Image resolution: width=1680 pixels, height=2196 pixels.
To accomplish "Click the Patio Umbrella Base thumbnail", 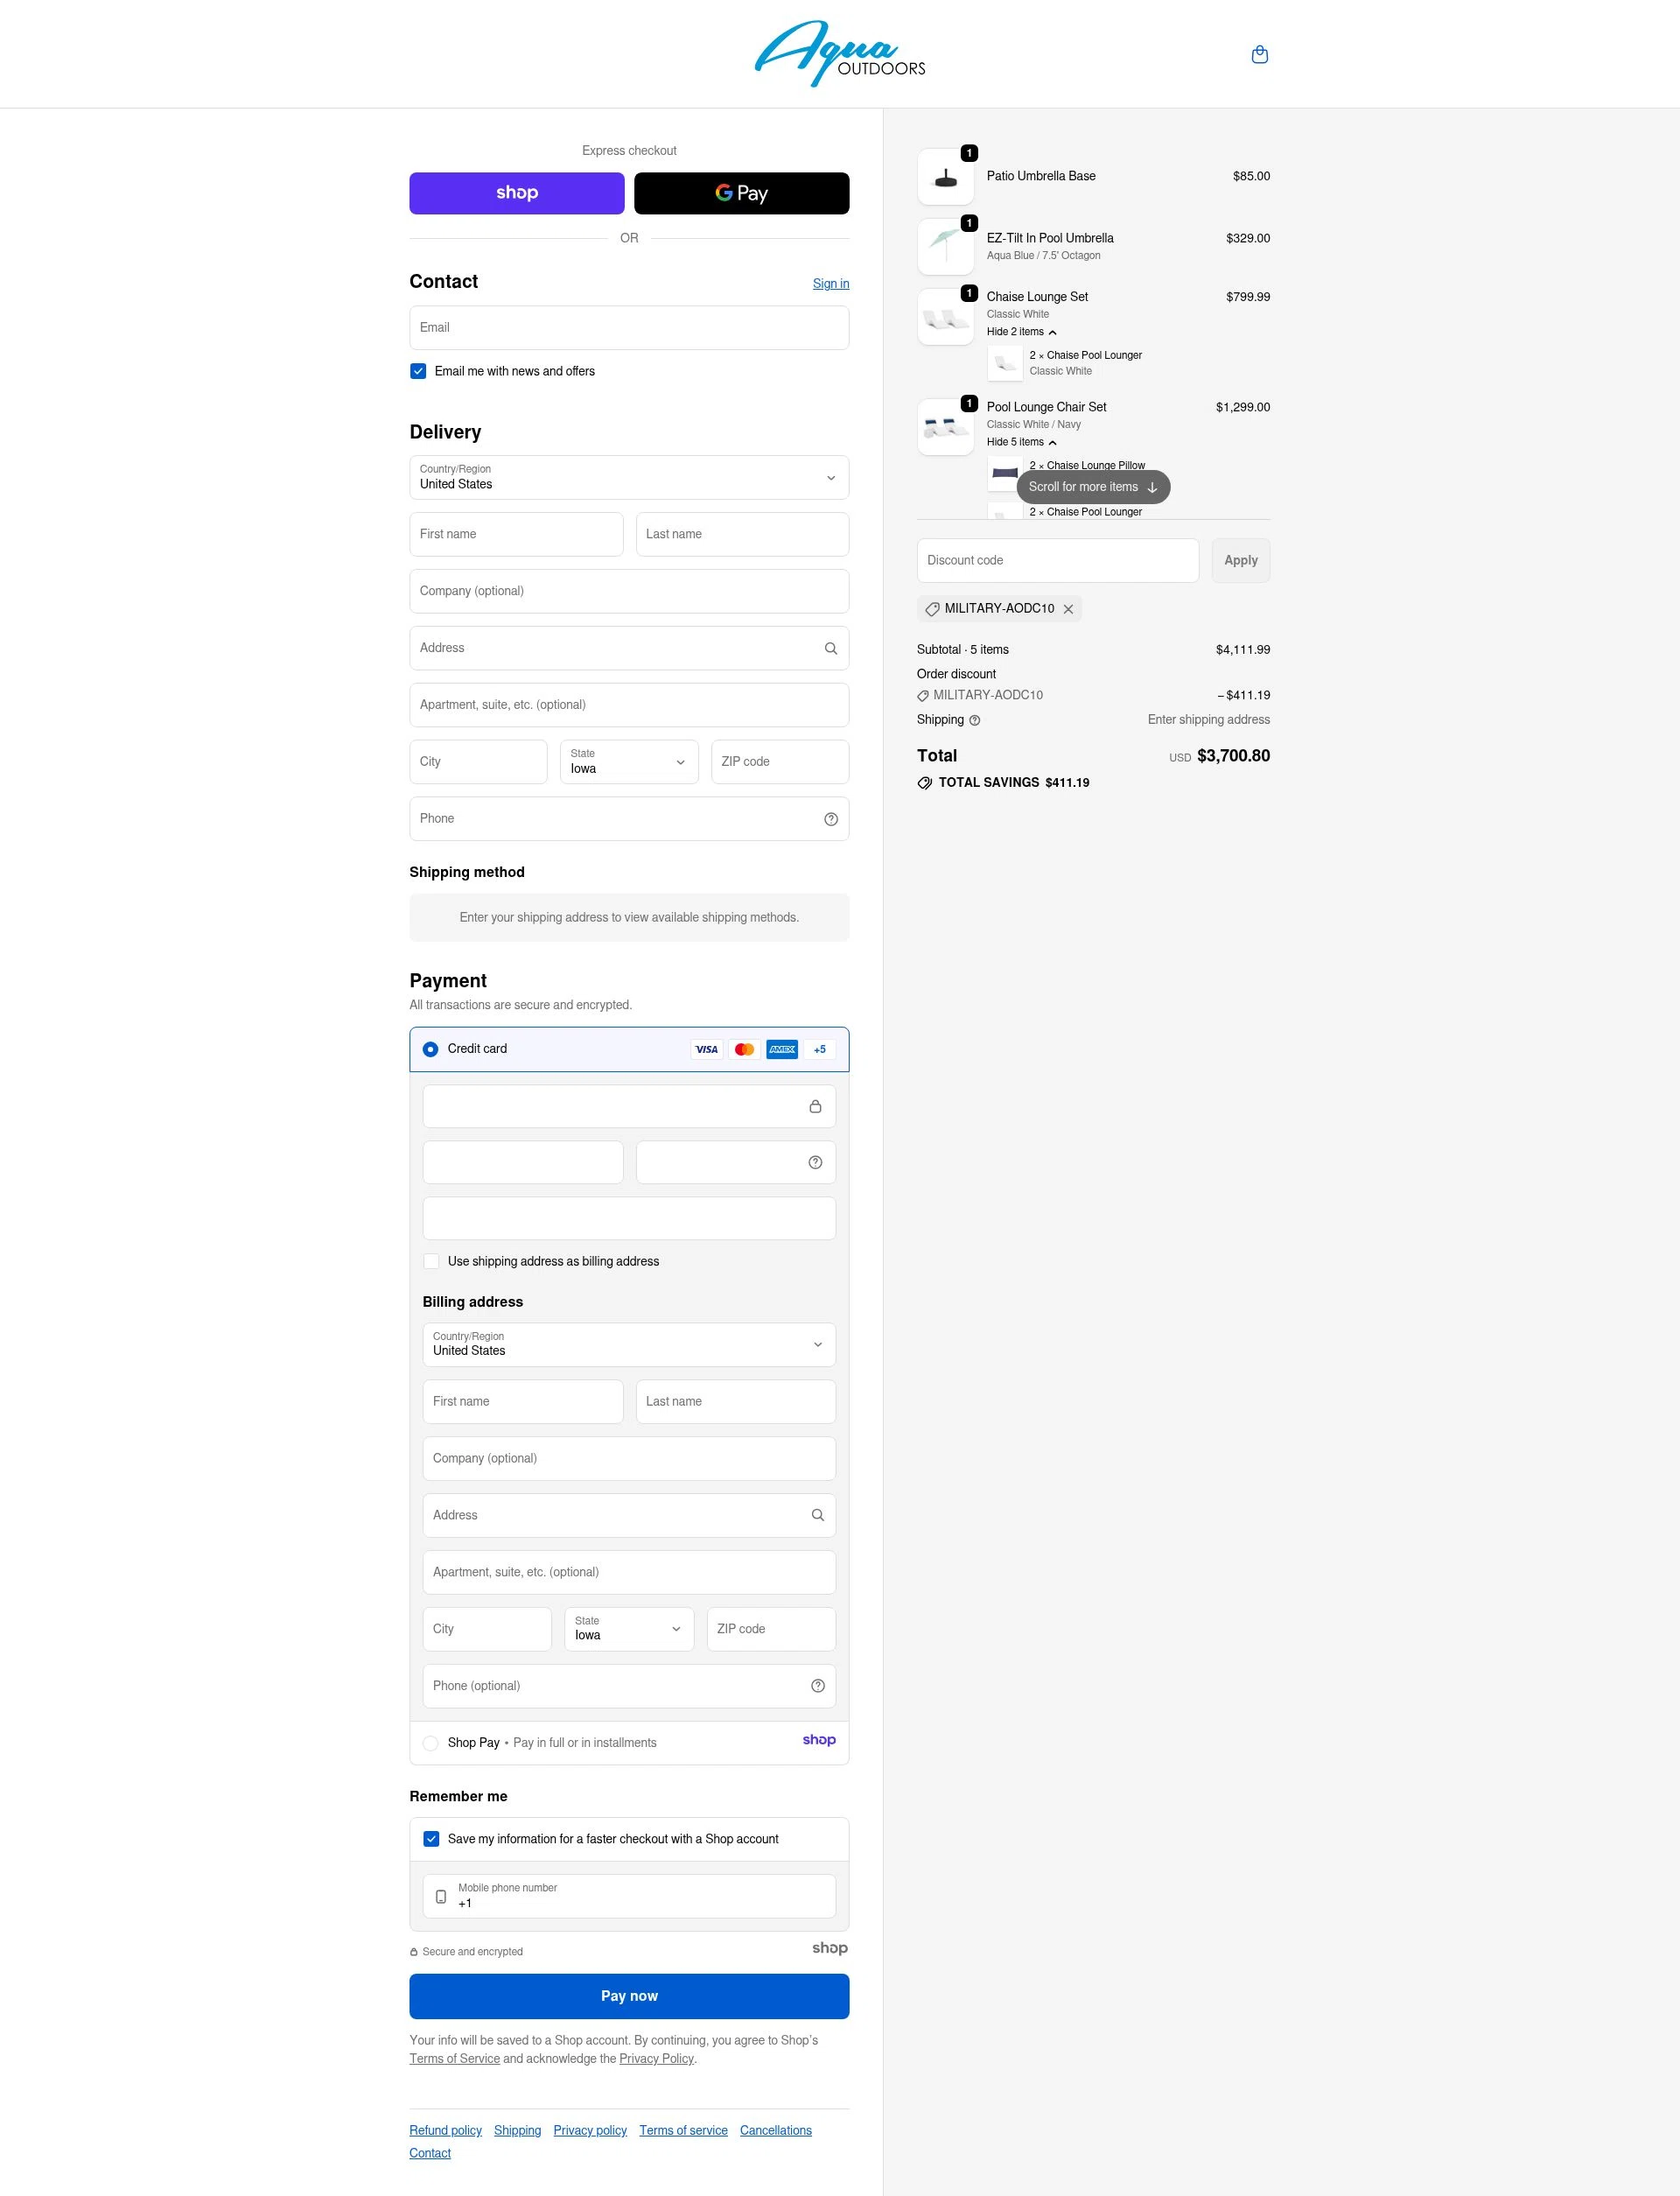I will 944,176.
